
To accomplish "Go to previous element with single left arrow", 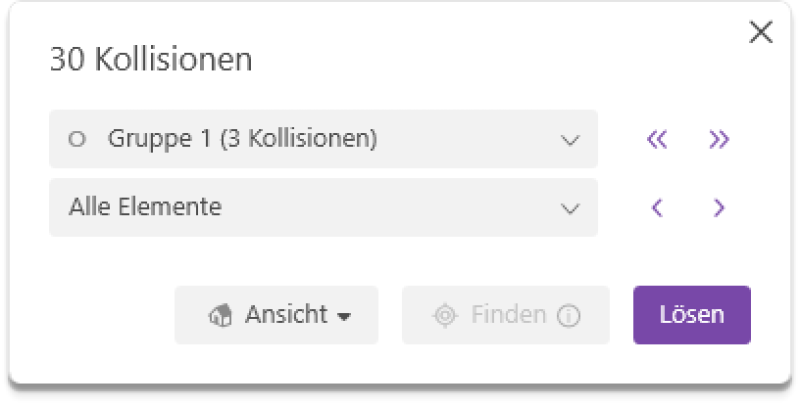I will click(657, 207).
